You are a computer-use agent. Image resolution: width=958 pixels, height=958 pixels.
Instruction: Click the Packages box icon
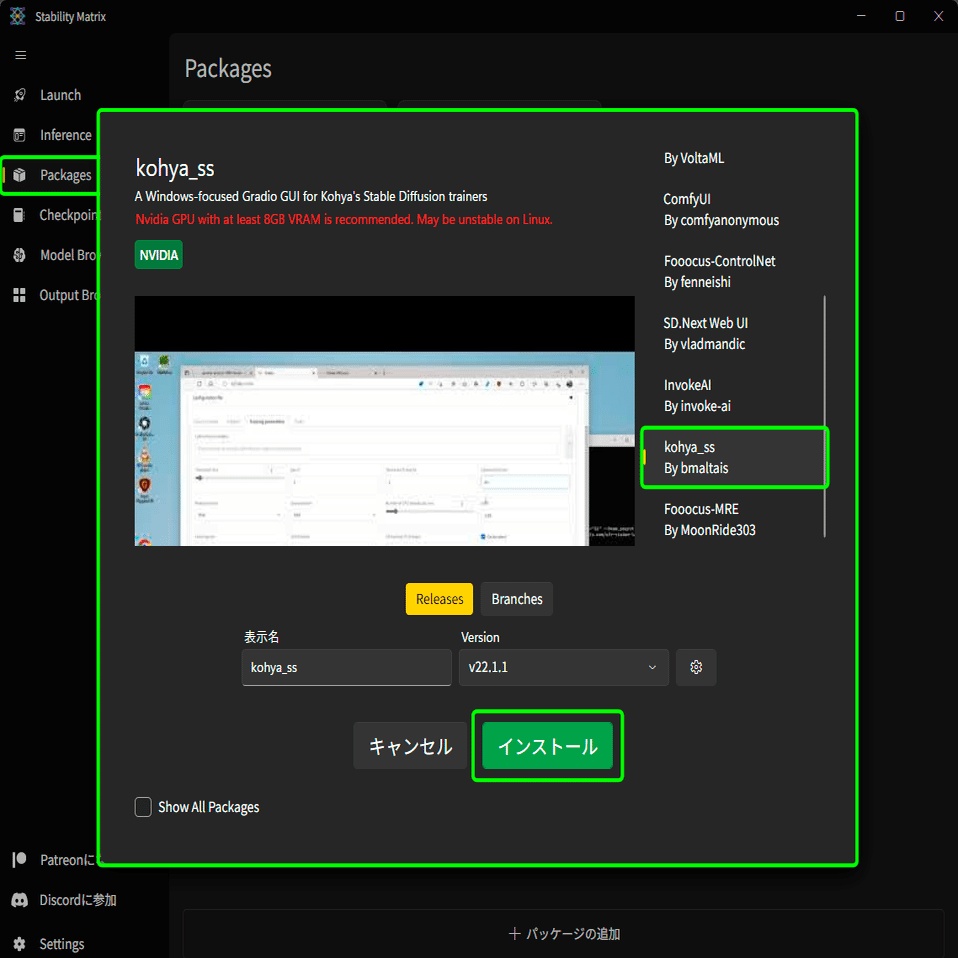20,175
